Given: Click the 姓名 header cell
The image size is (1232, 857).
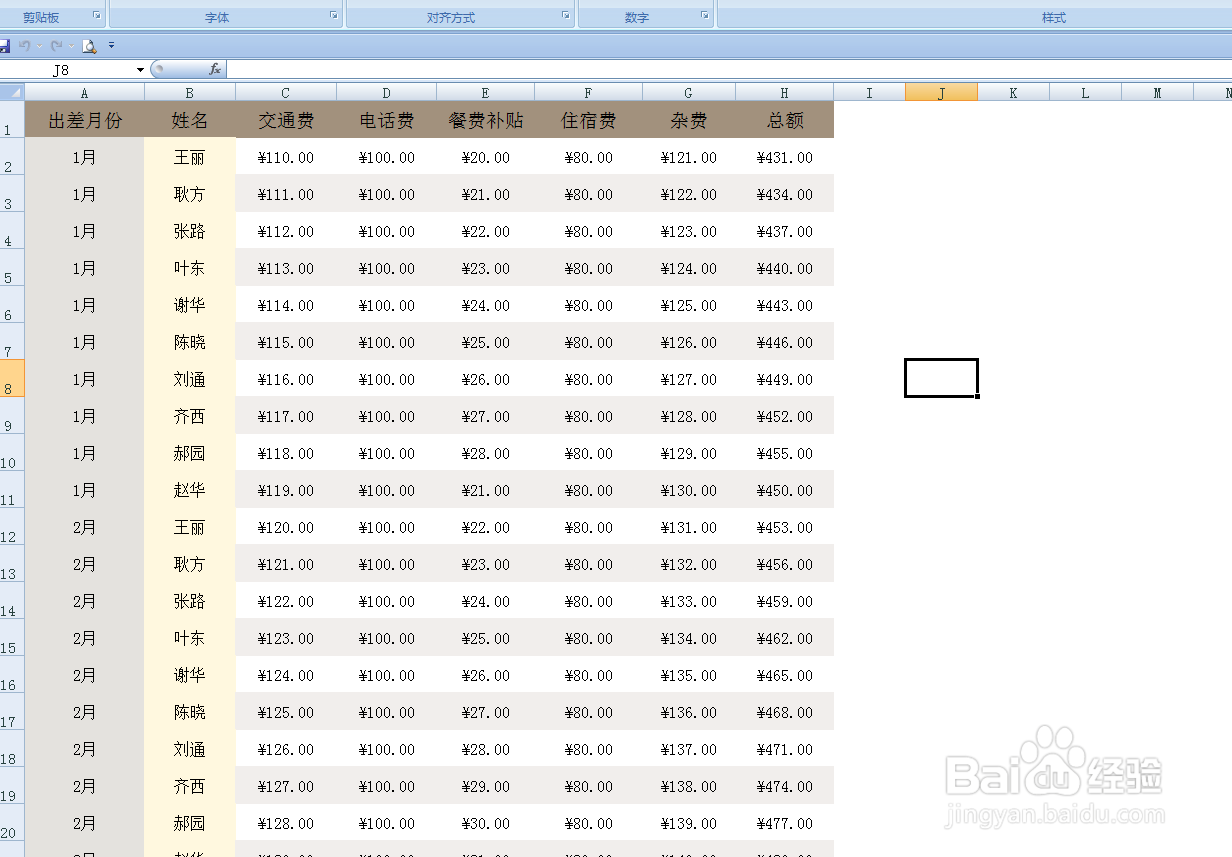Looking at the screenshot, I should tap(190, 120).
